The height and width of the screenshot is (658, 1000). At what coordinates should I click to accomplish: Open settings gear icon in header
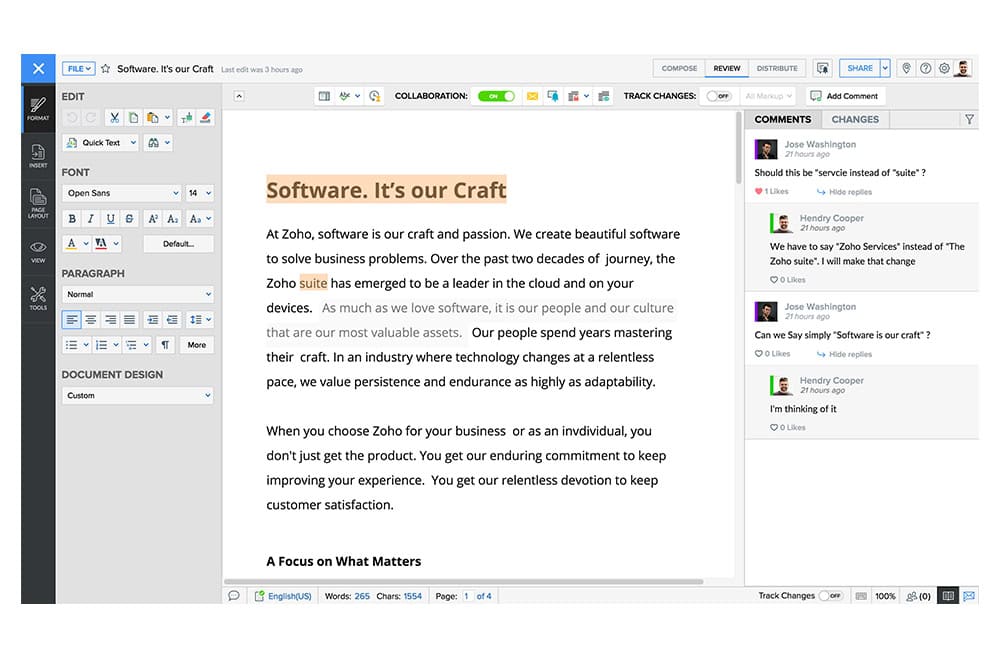(945, 68)
